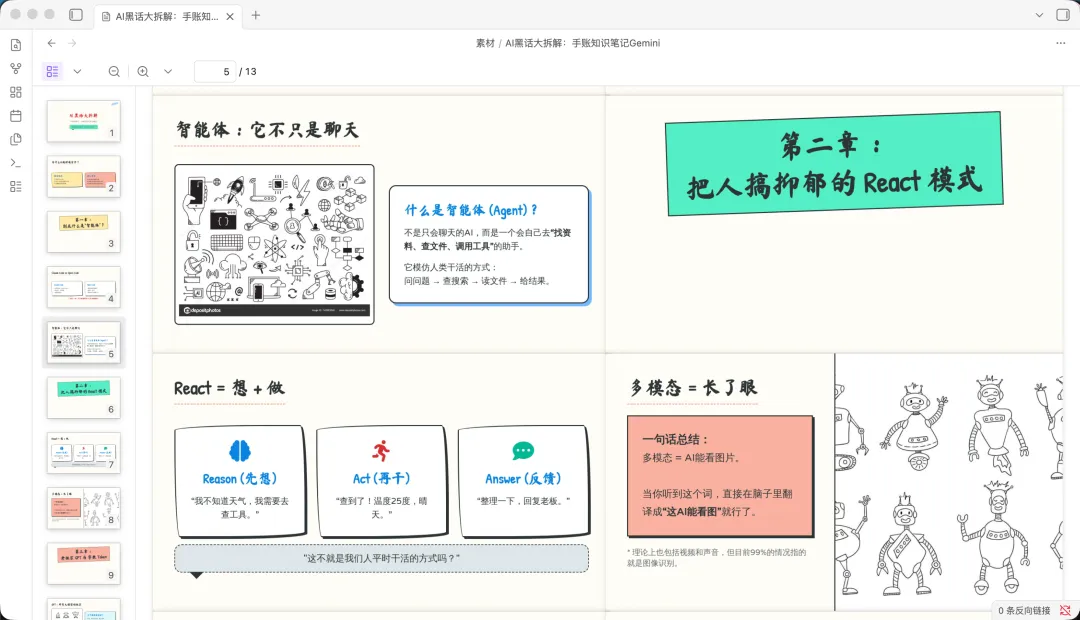Click the Reason (先想) label

(240, 479)
